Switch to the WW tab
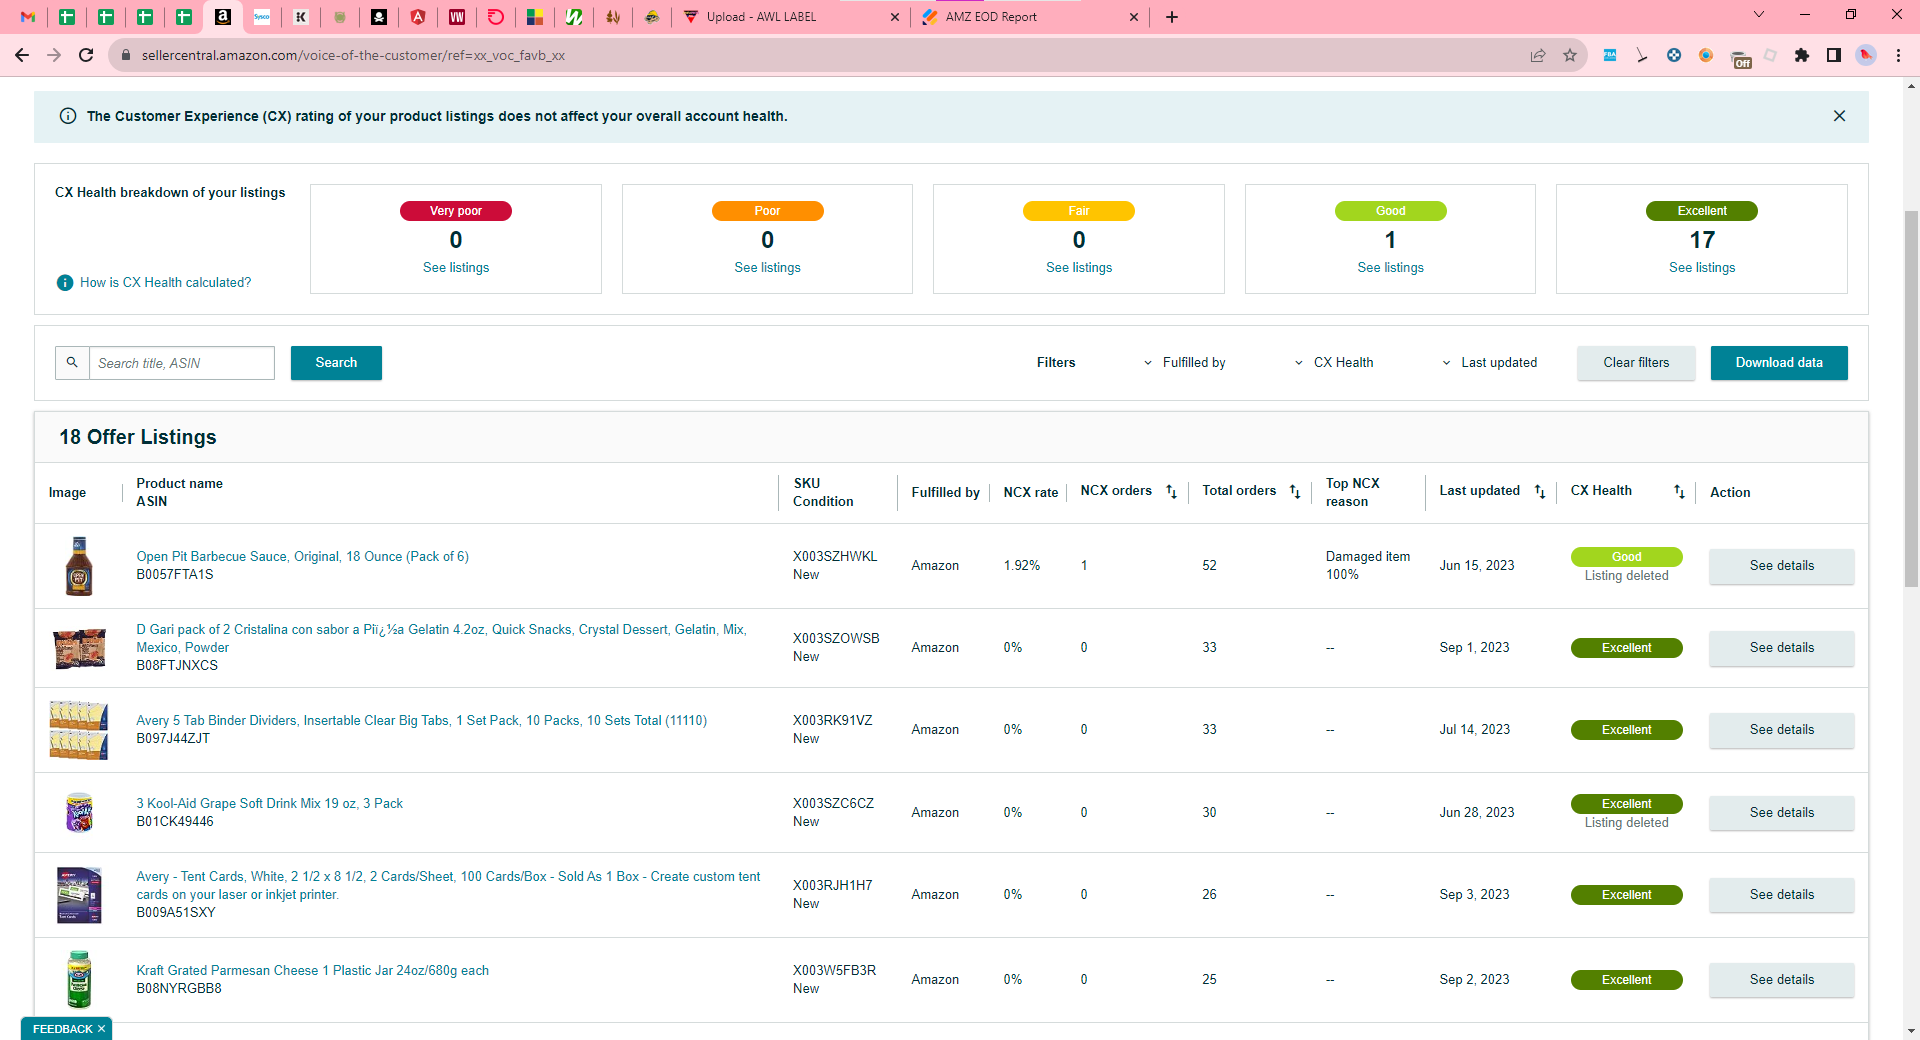 pyautogui.click(x=457, y=17)
